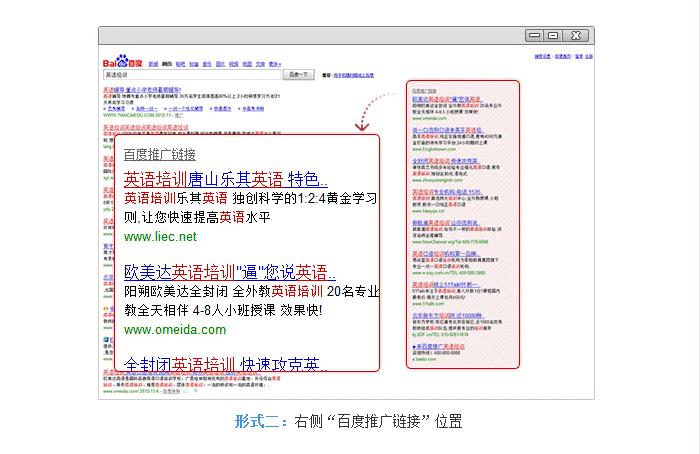Viewport: 700px width, 454px height.
Task: Open the 新闻 nav link
Action: (x=153, y=64)
